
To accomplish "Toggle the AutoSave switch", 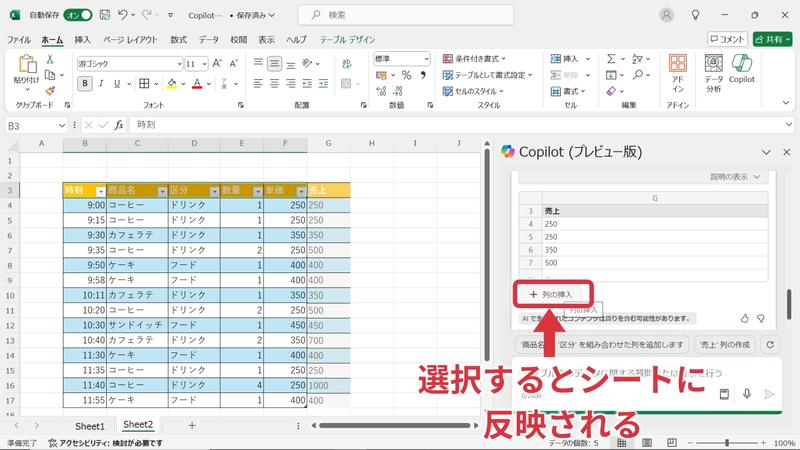I will 78,15.
